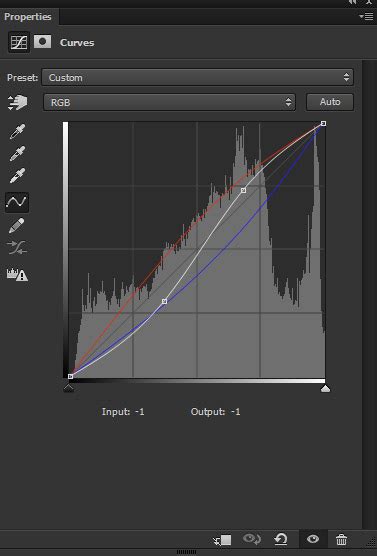Activate the on-image targeted adjustment hand tool

(x=17, y=102)
